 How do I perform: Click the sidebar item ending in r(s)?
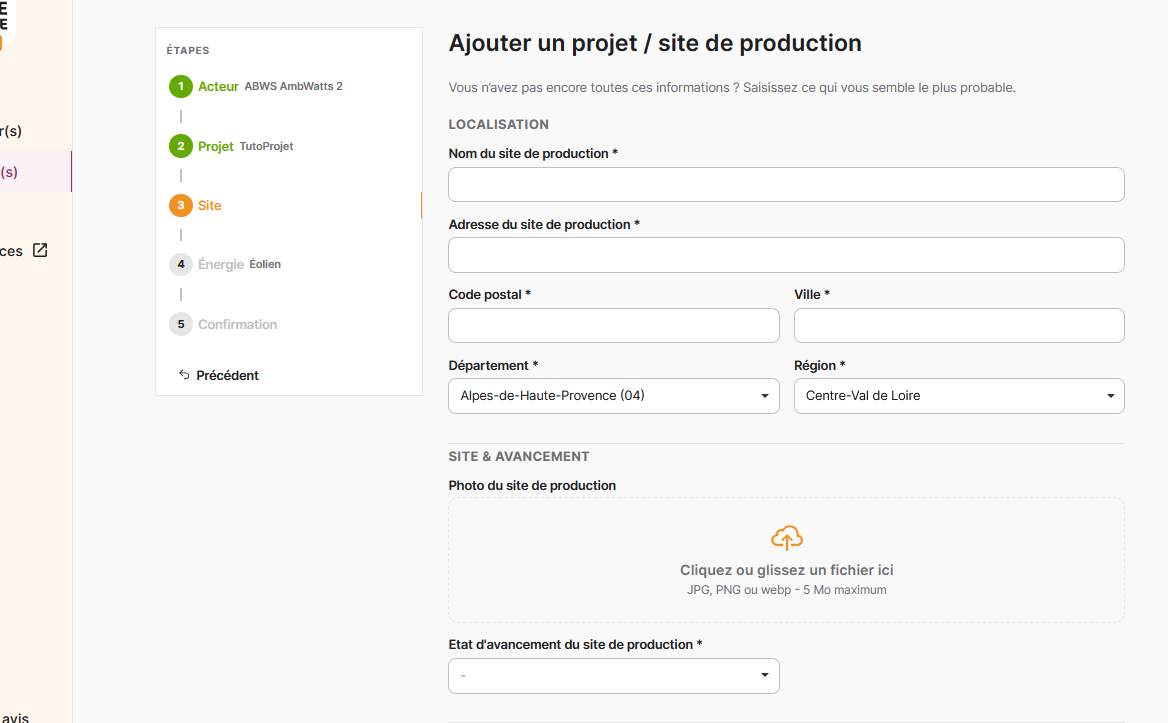[x=11, y=131]
